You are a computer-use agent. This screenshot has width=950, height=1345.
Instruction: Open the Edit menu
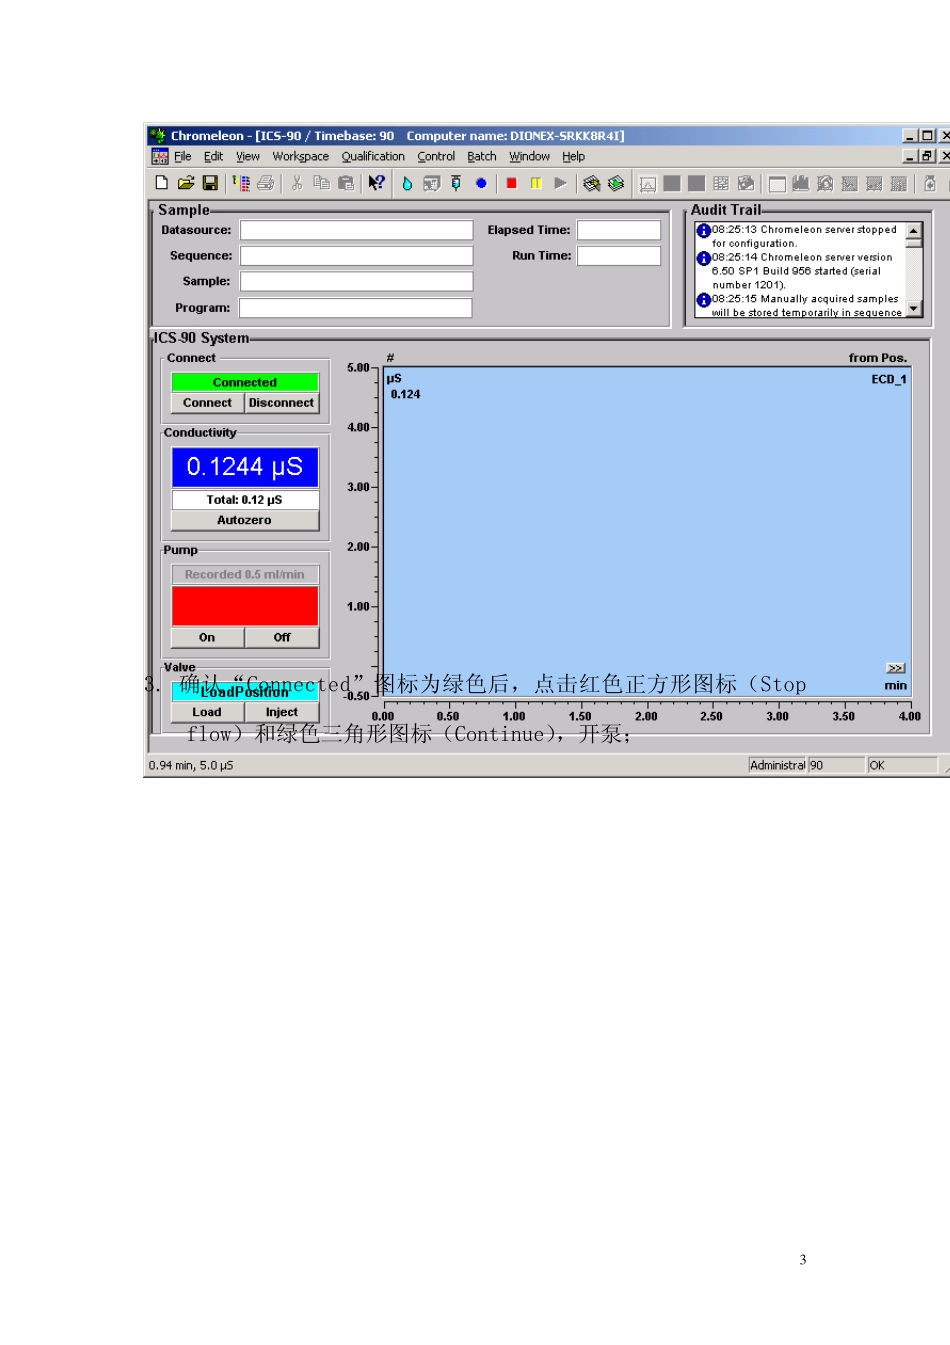point(214,157)
